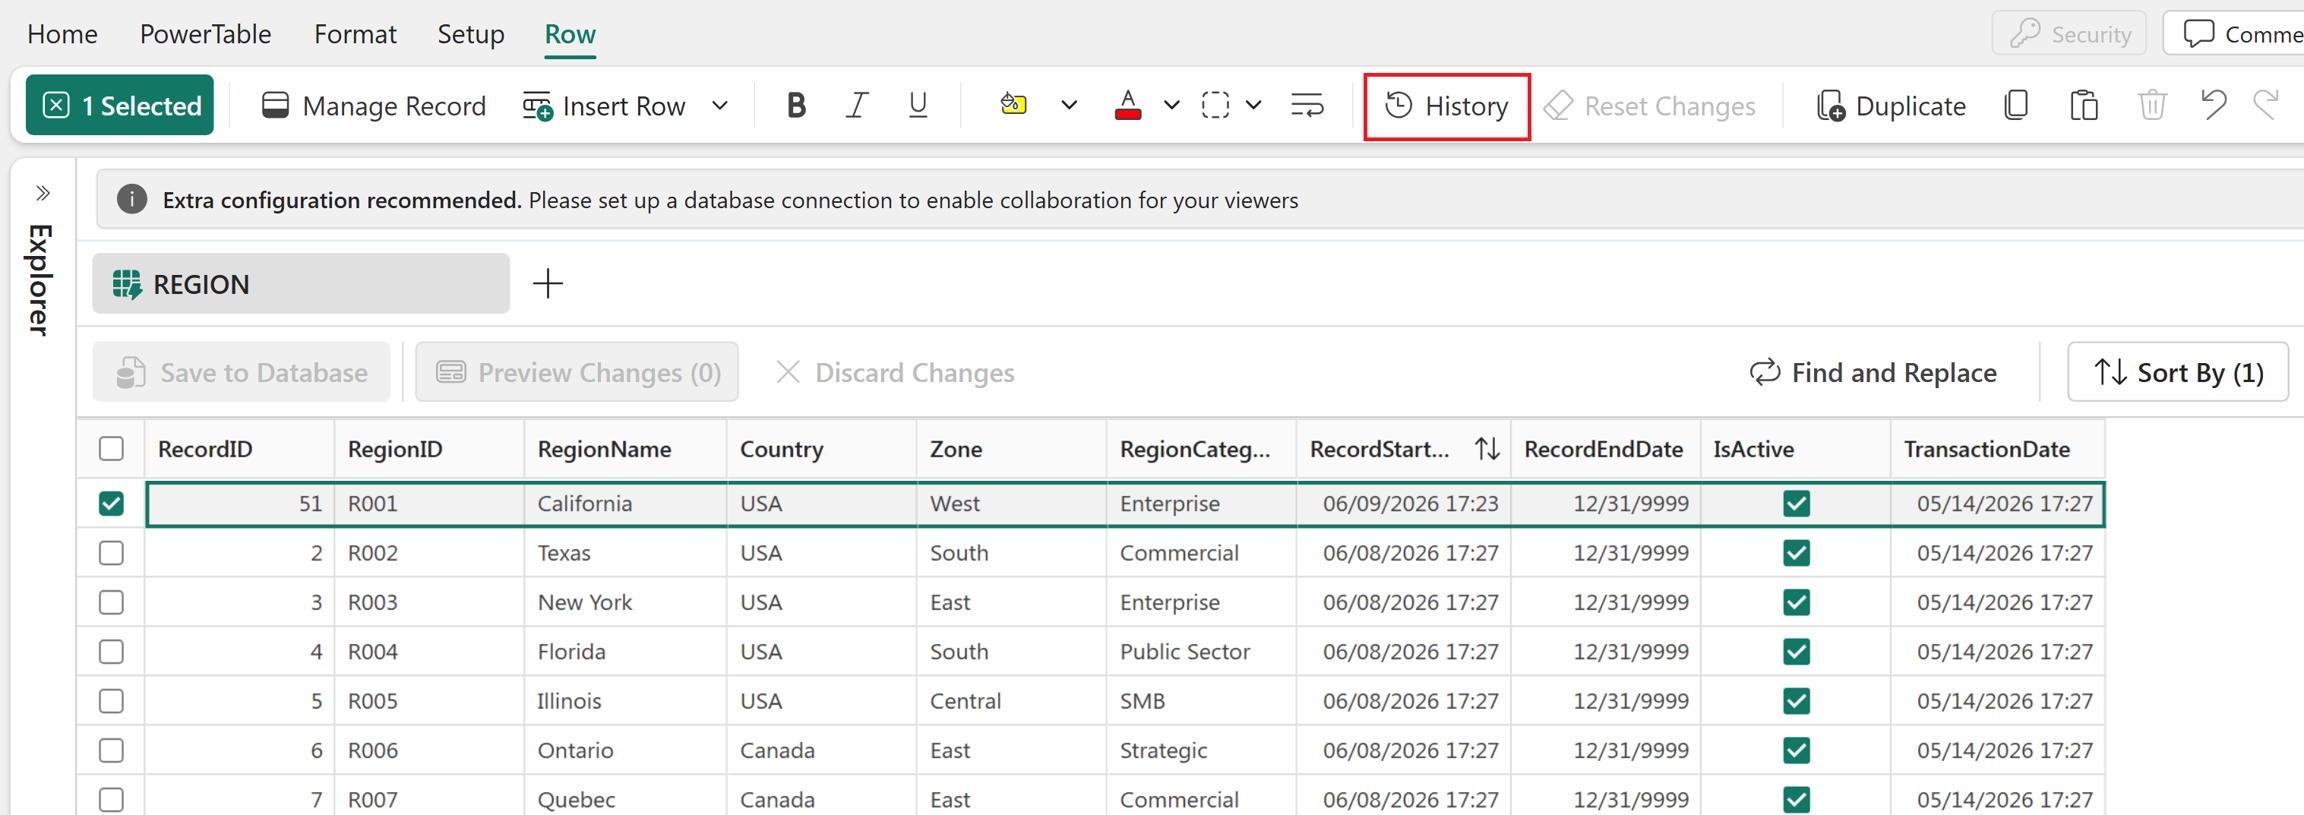2304x815 pixels.
Task: Select the Row ribbon tab
Action: [570, 34]
